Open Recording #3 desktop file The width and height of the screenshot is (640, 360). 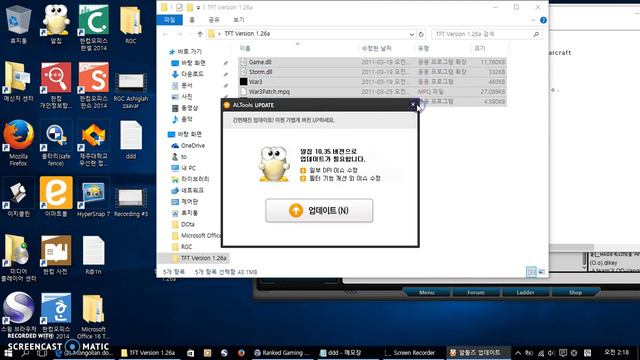tap(131, 201)
